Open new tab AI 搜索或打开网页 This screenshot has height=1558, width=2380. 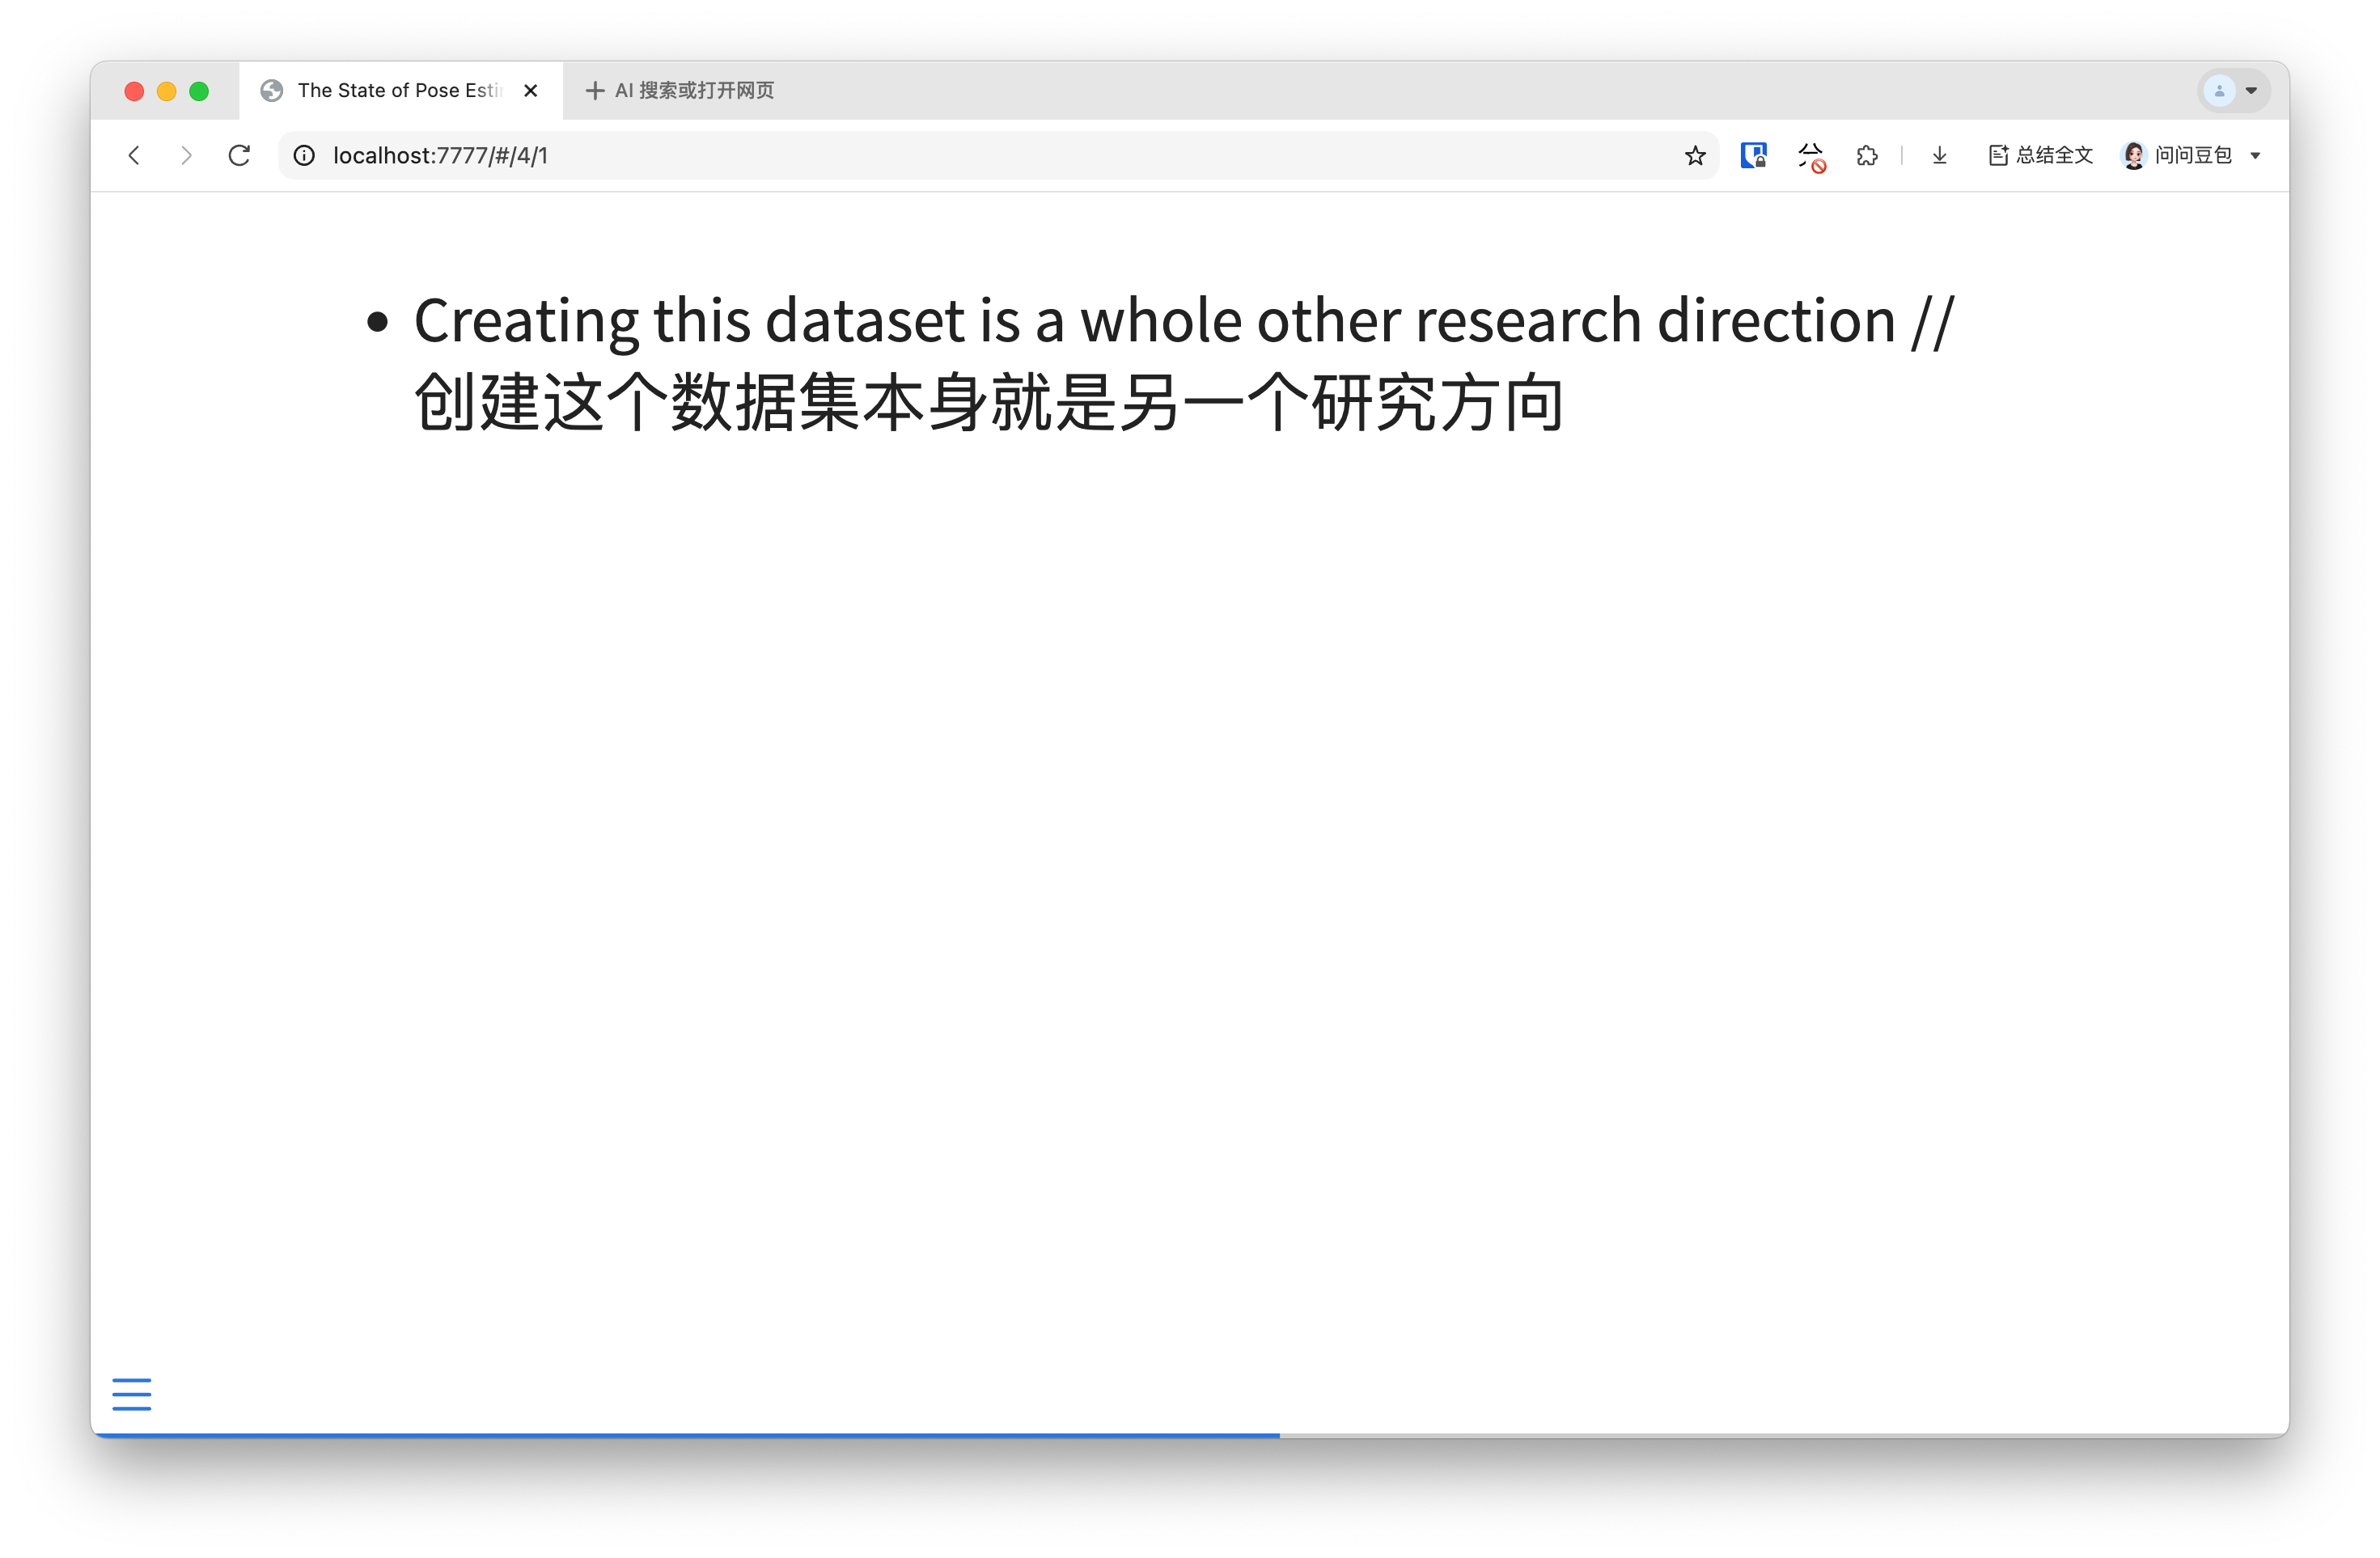tap(680, 91)
